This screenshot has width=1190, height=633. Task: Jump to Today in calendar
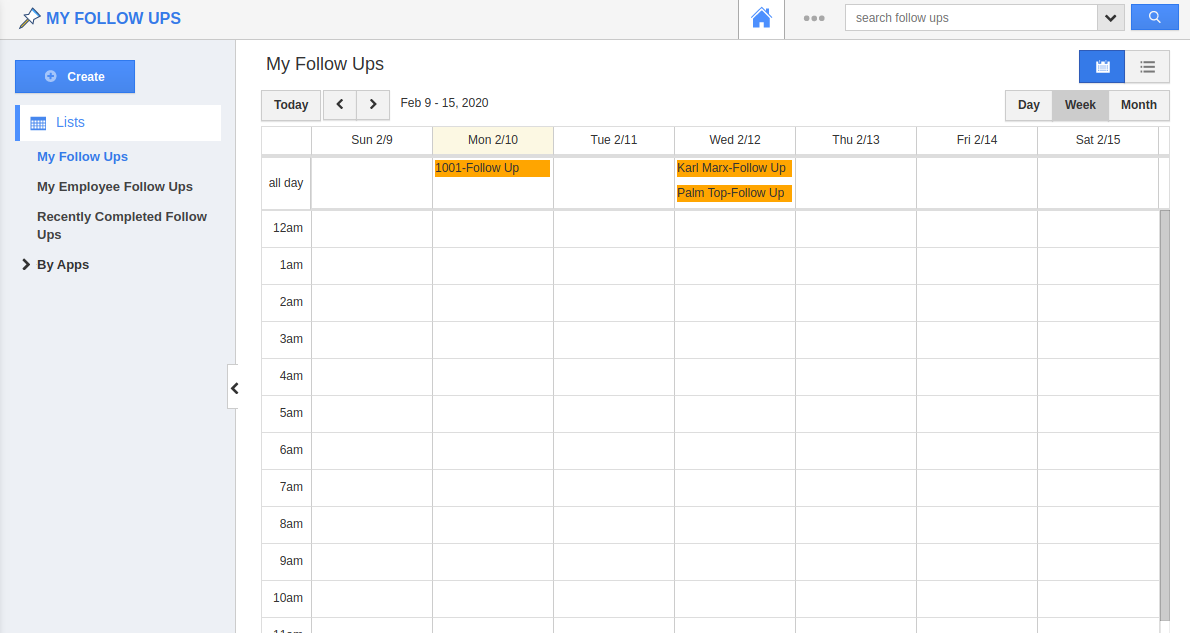point(291,105)
